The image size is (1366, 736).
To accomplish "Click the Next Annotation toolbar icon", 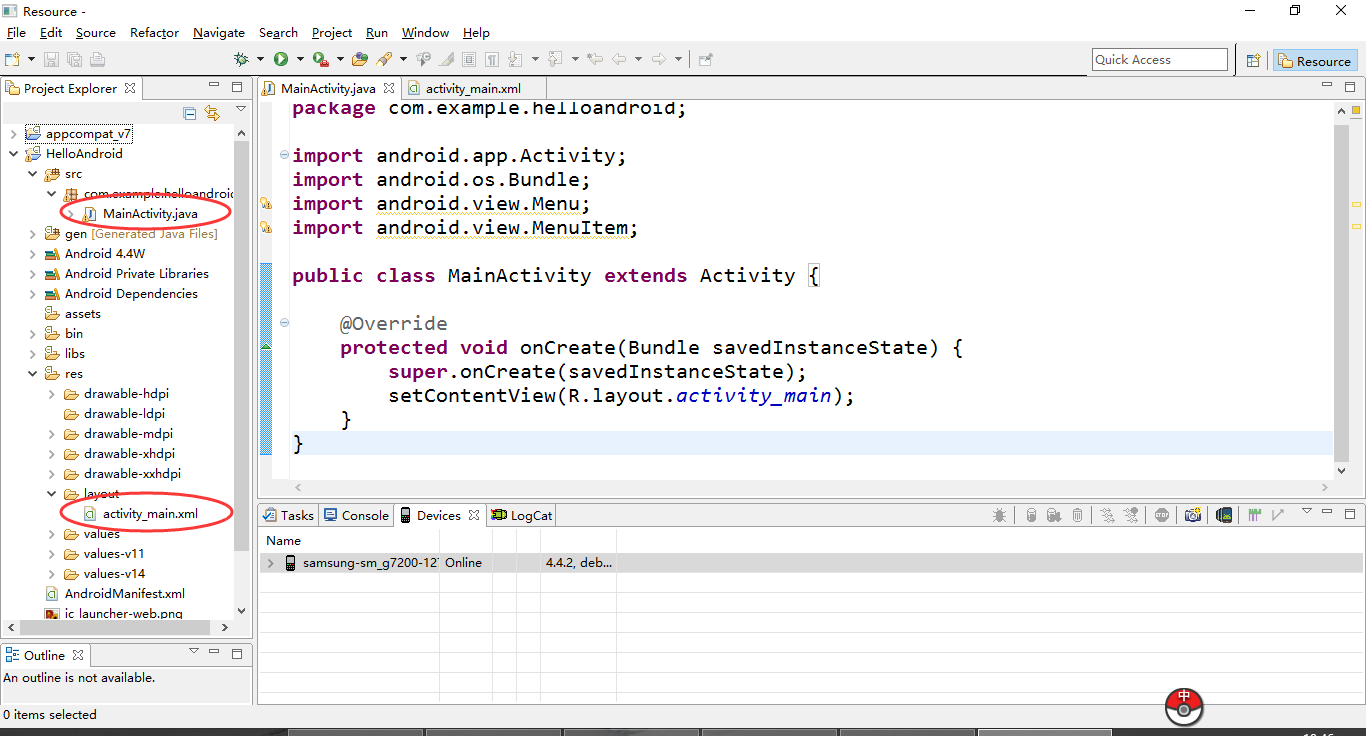I will pos(515,60).
